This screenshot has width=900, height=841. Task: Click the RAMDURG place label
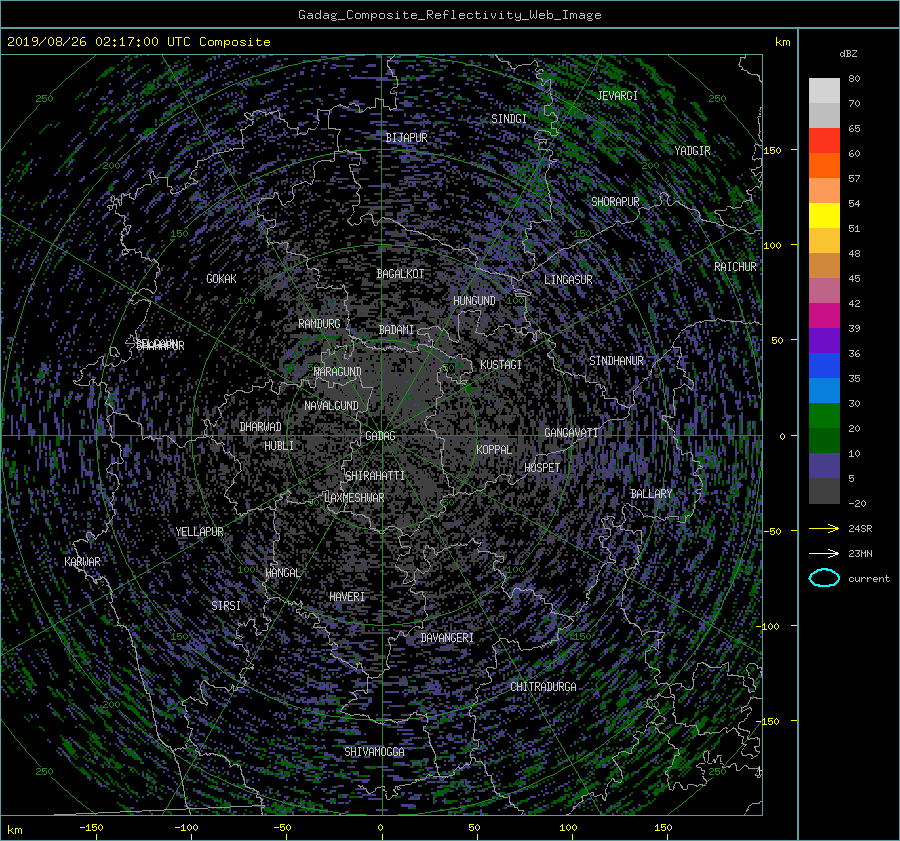tap(319, 324)
